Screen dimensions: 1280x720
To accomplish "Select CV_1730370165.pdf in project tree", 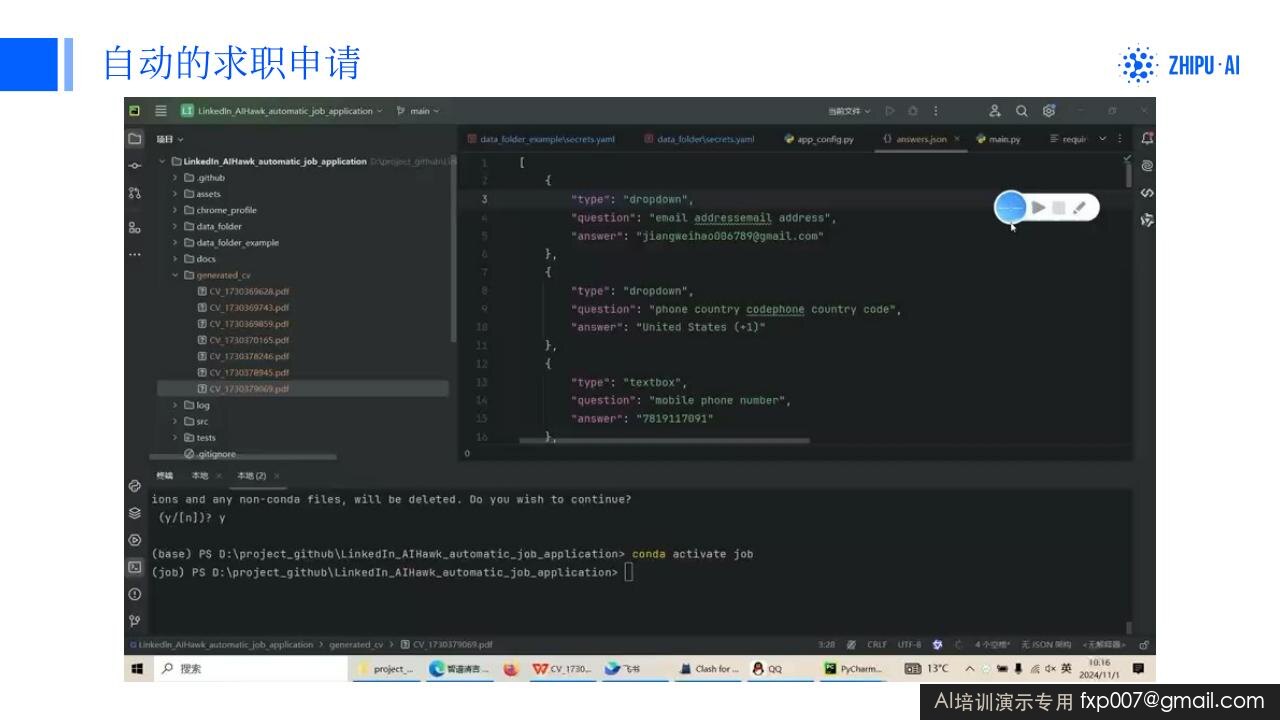I will point(249,340).
